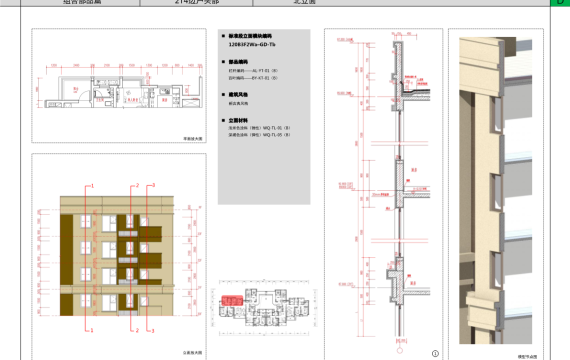The height and width of the screenshot is (360, 570).
Task: Click the module code 120B3F2Wa-GD-Tb text
Action: point(252,44)
